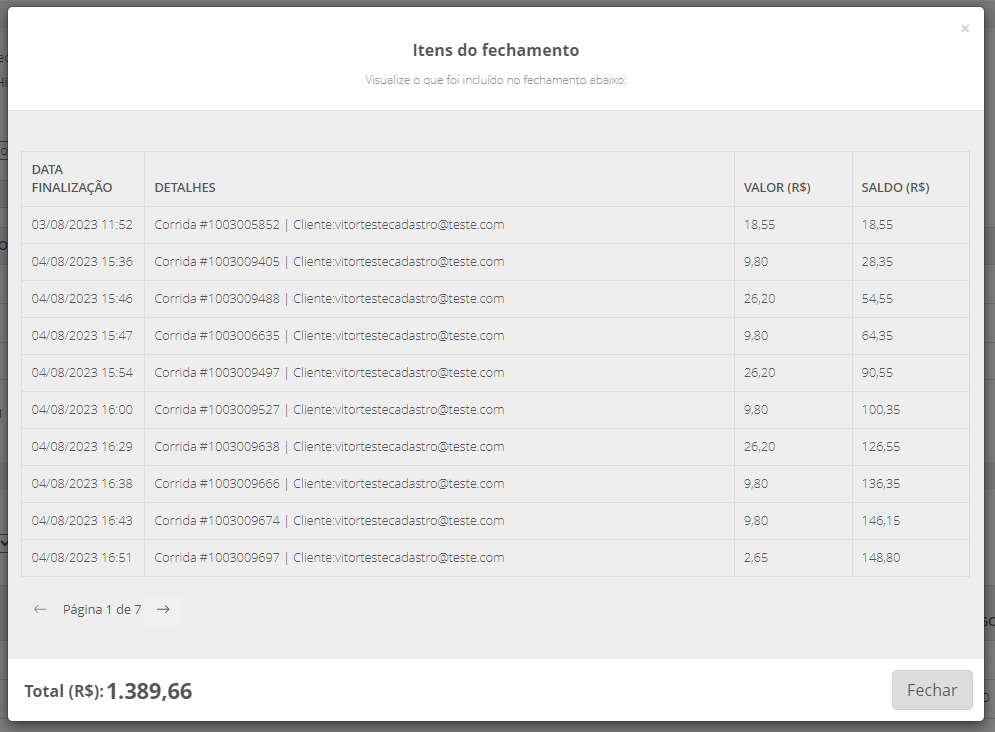The height and width of the screenshot is (732, 995).
Task: Select the saldo value 90,55
Action: [877, 372]
